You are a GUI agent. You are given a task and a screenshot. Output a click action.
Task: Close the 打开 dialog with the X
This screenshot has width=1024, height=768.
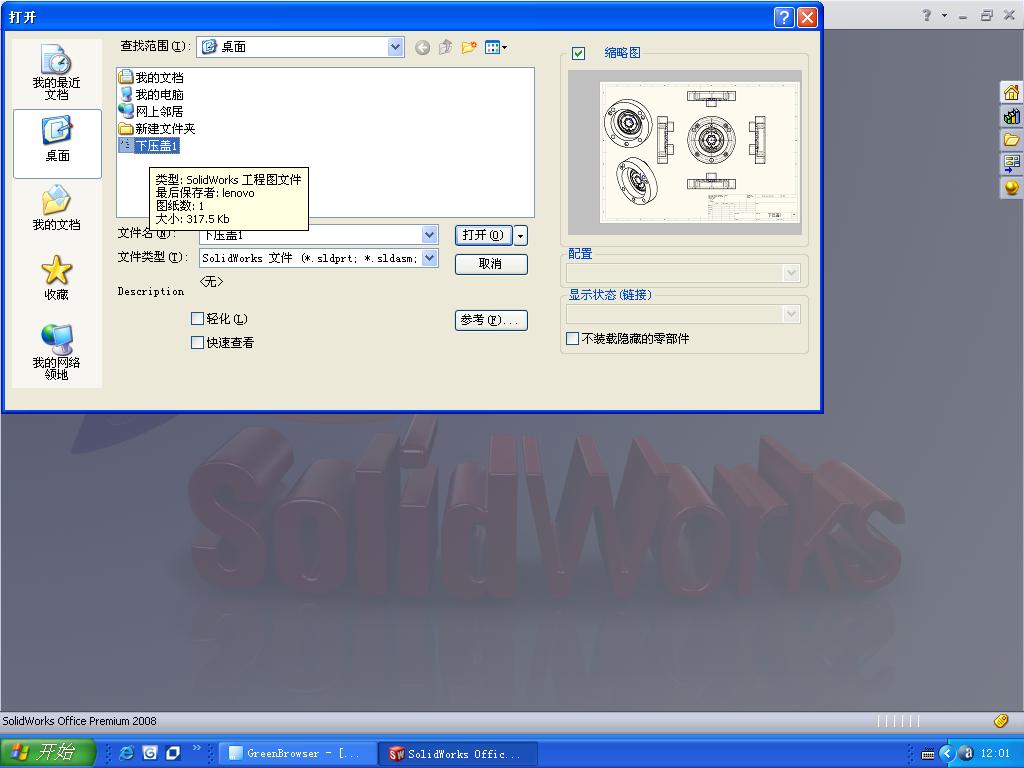pos(808,17)
